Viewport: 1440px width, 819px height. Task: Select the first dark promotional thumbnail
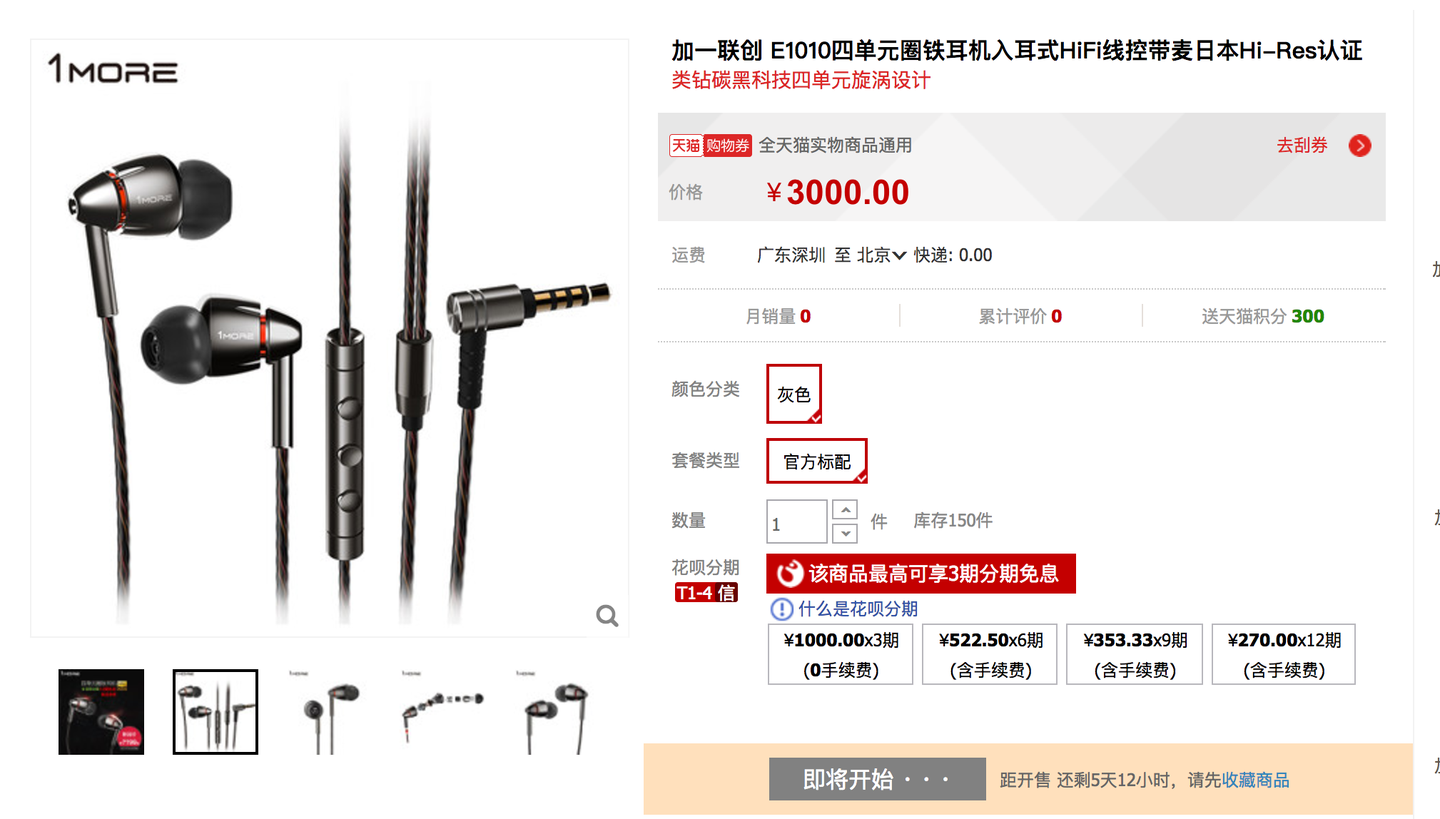(x=101, y=711)
